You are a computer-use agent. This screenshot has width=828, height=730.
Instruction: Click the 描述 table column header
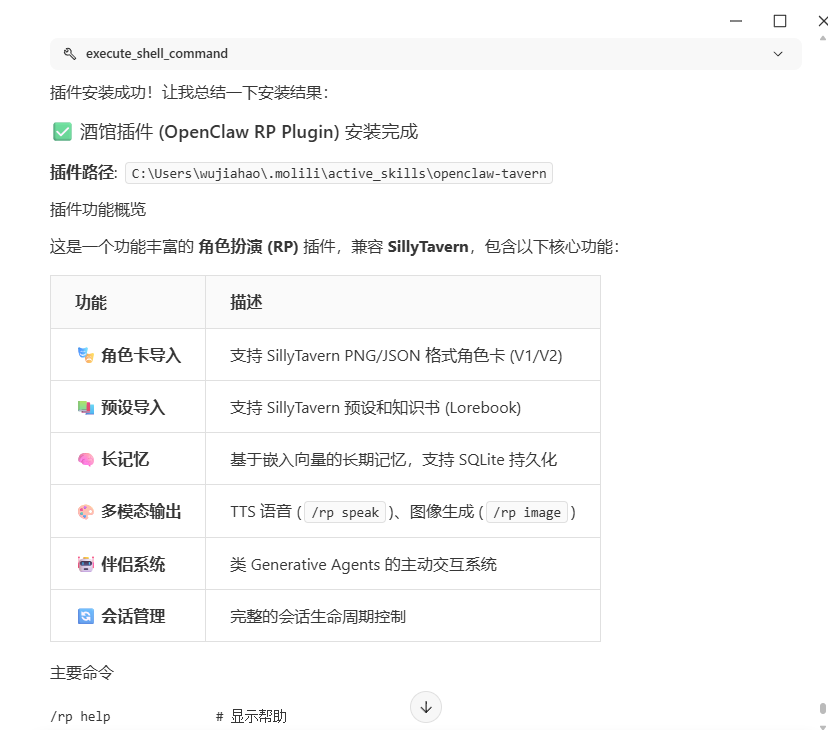[246, 302]
